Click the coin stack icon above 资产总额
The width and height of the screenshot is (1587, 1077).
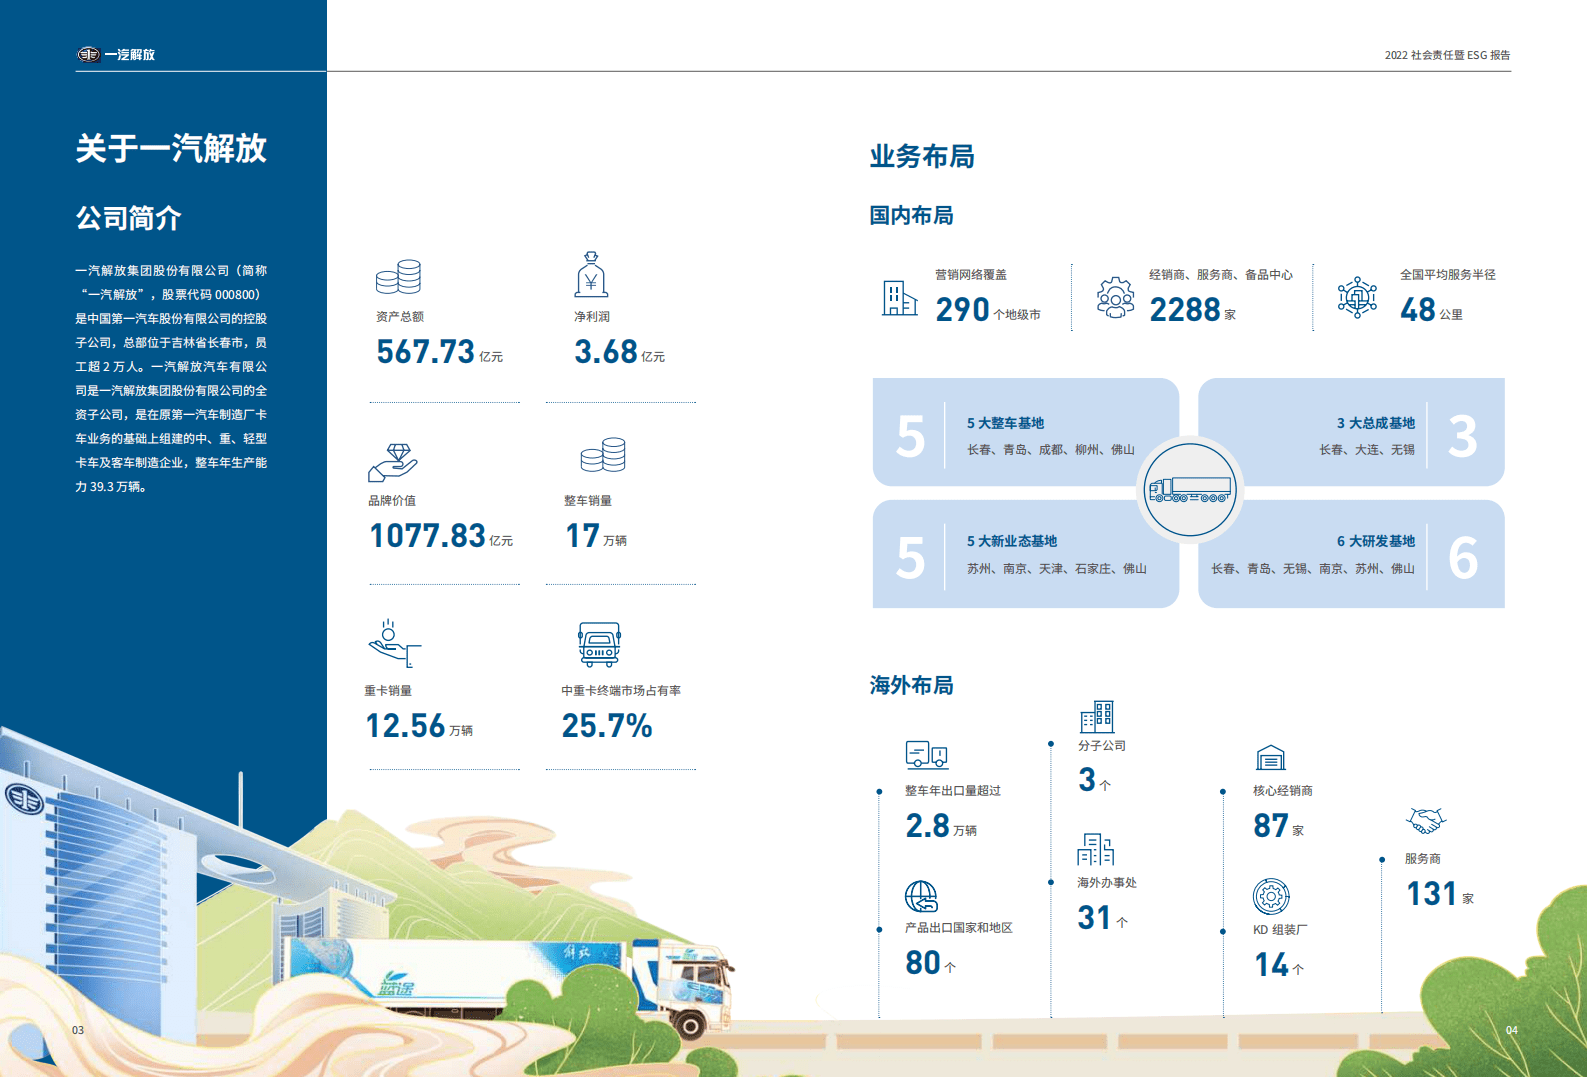point(398,277)
